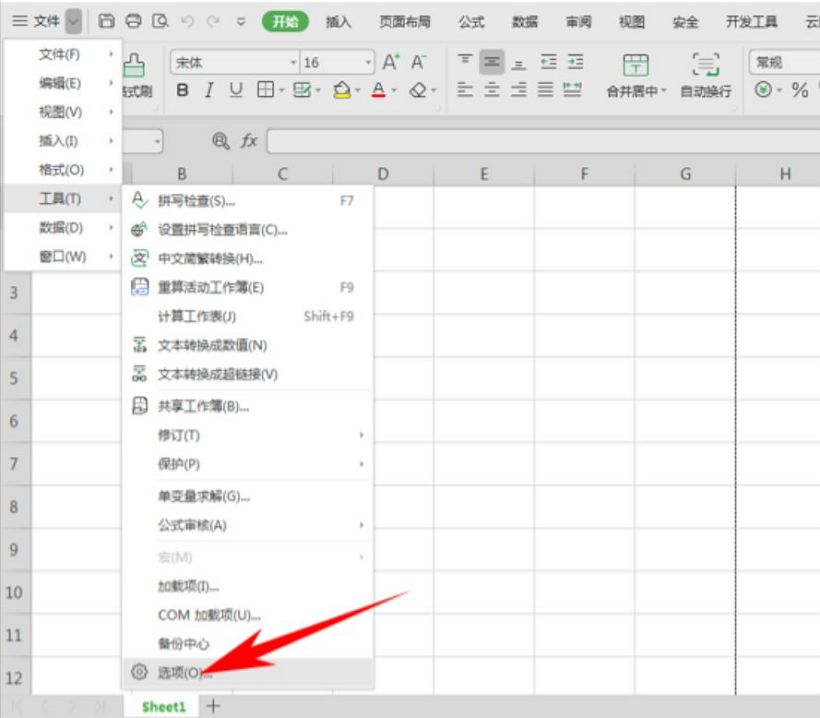Open the font name dropdown
The width and height of the screenshot is (820, 718).
point(294,63)
